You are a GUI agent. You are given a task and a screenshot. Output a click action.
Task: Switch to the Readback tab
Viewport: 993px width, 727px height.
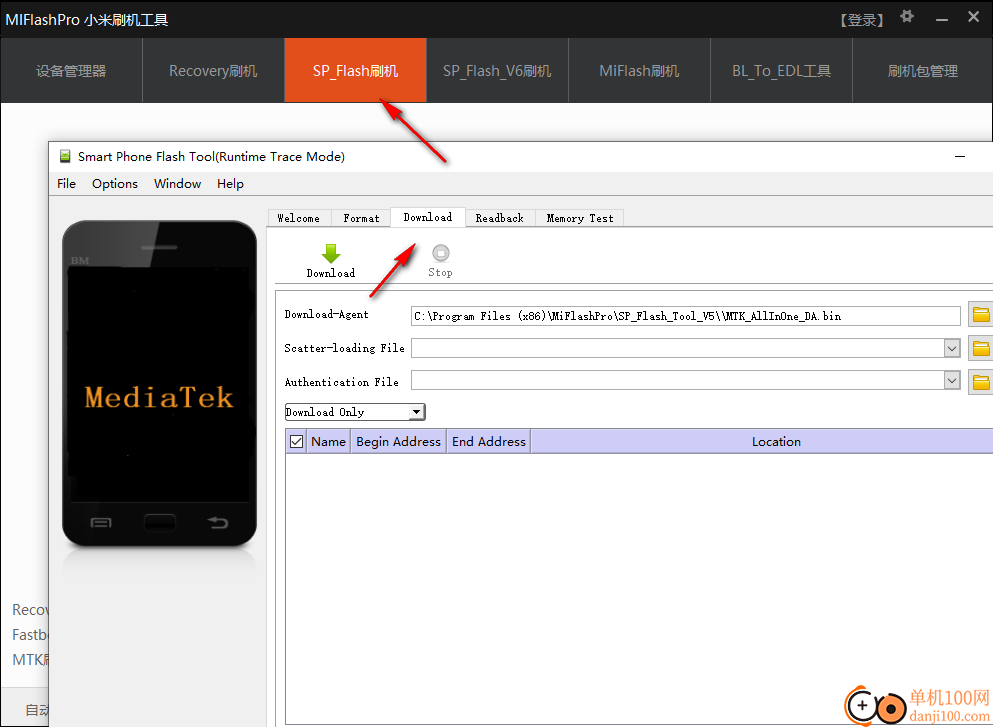(500, 218)
